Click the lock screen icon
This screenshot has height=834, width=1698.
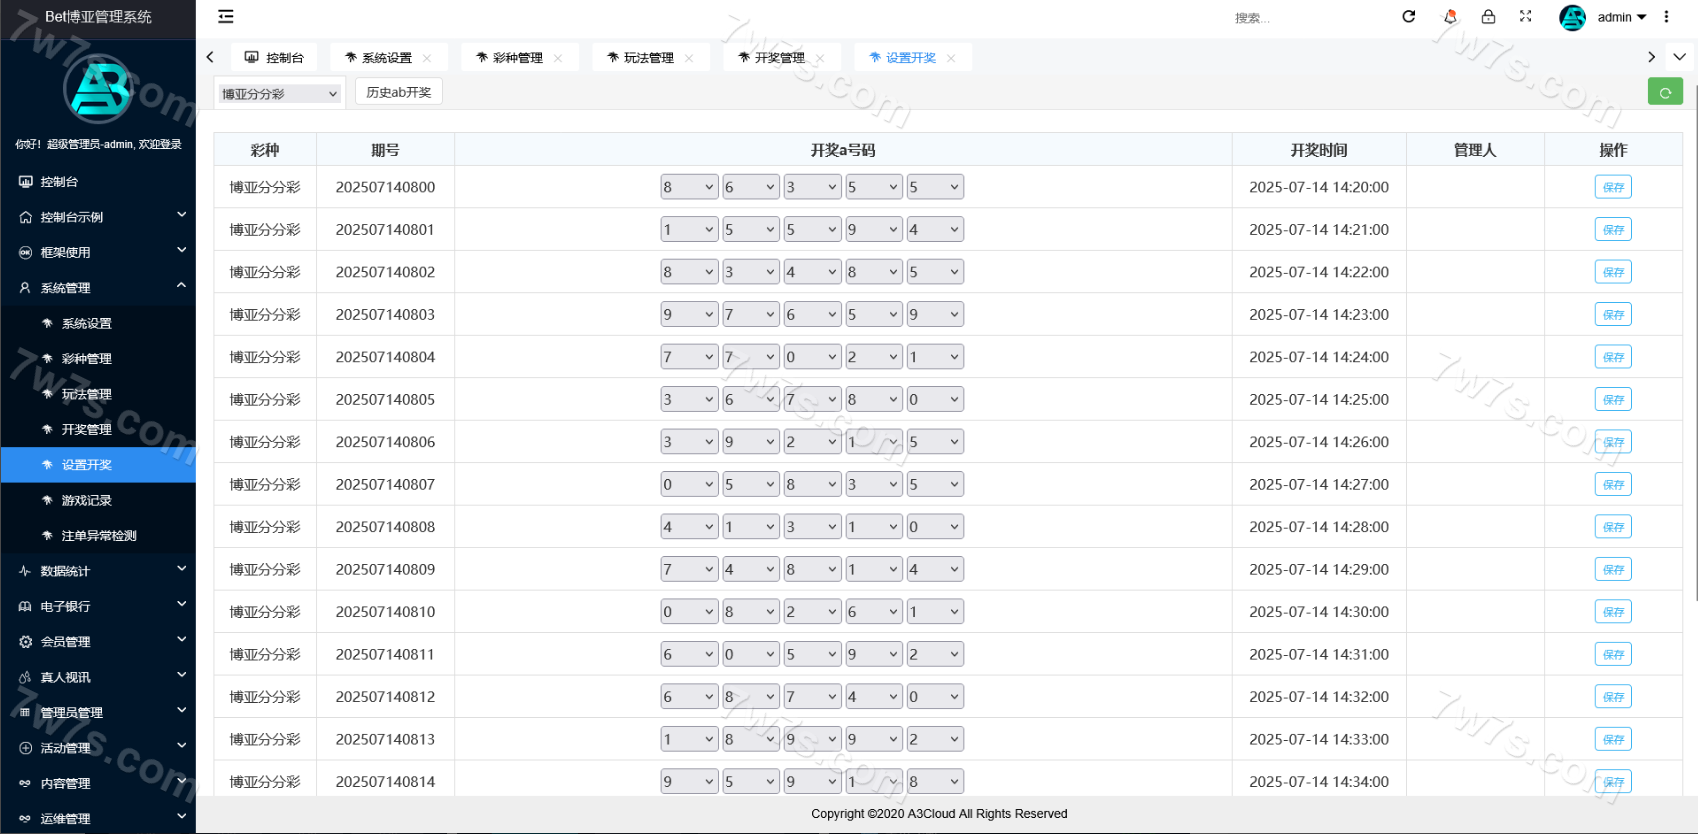[1488, 16]
